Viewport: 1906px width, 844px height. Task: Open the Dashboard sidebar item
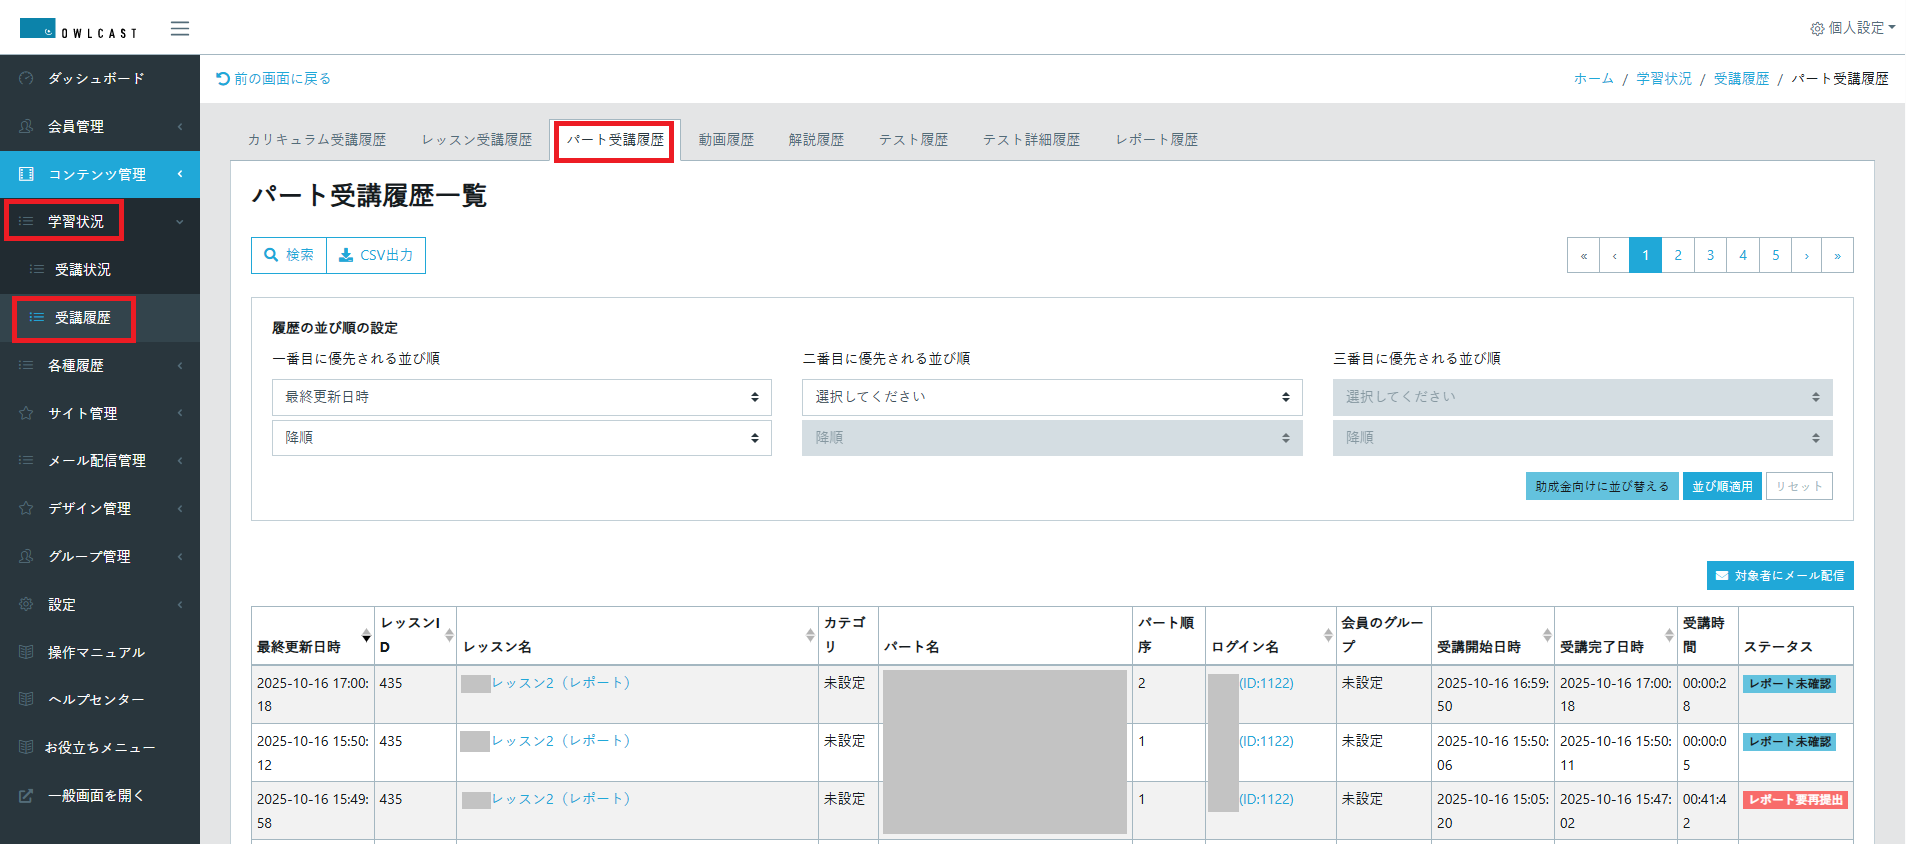(x=96, y=78)
